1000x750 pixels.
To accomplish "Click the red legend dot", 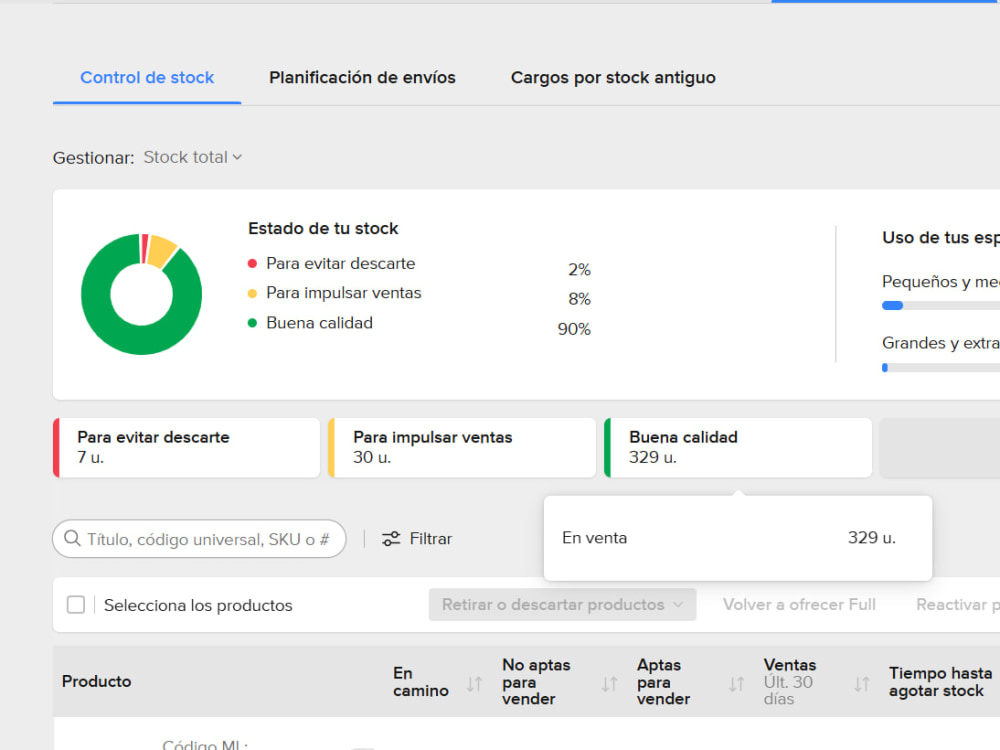I will point(252,263).
